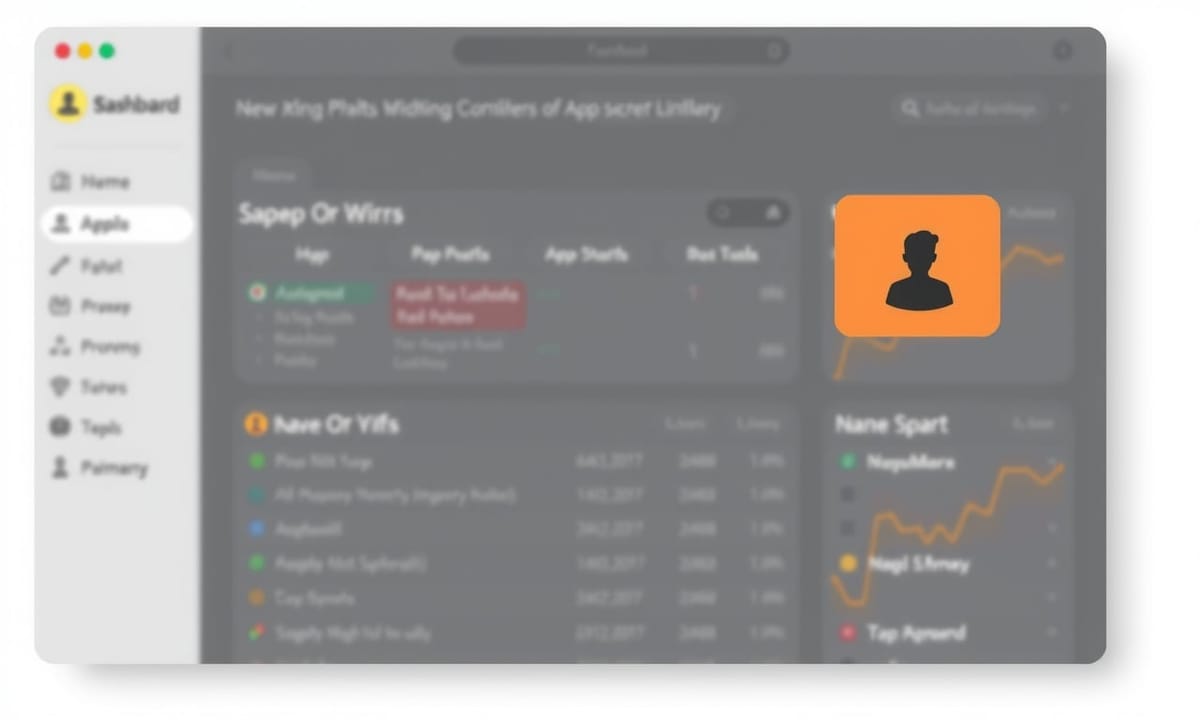Viewport: 1200px width, 720px height.
Task: Switch to the Home tab above the panel
Action: (x=274, y=175)
